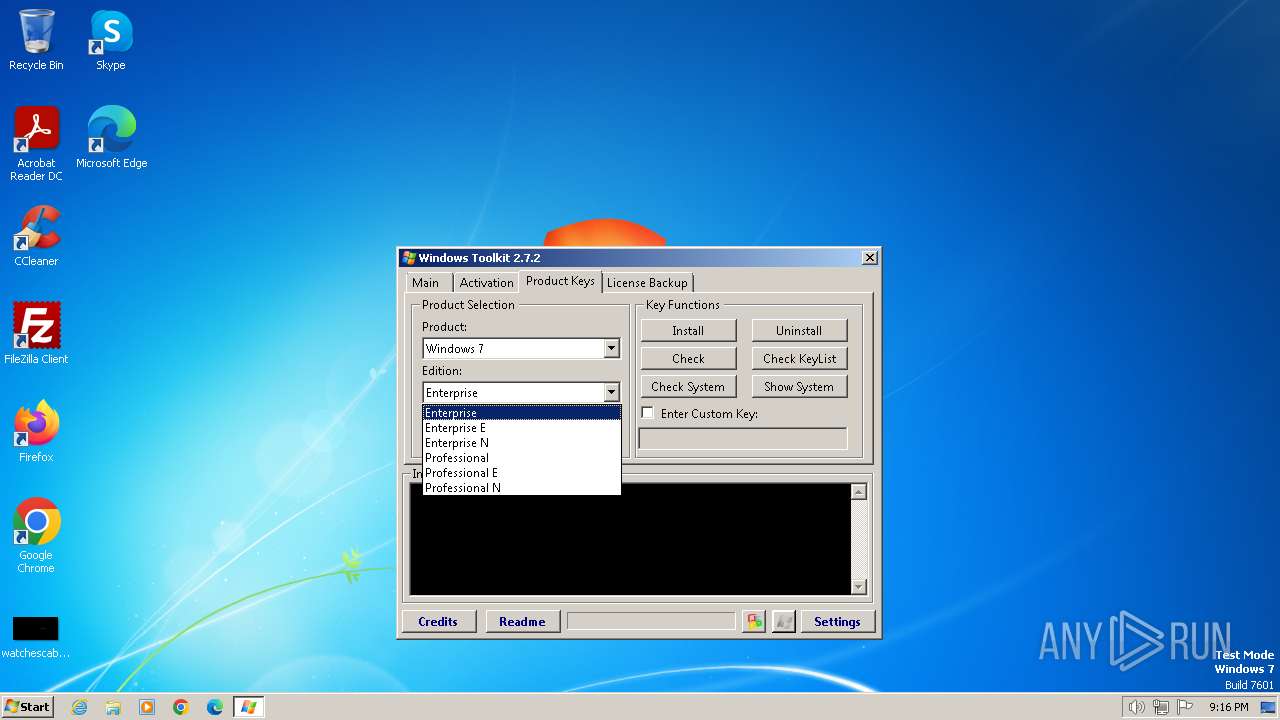
Task: Click the Show System button
Action: coord(799,386)
